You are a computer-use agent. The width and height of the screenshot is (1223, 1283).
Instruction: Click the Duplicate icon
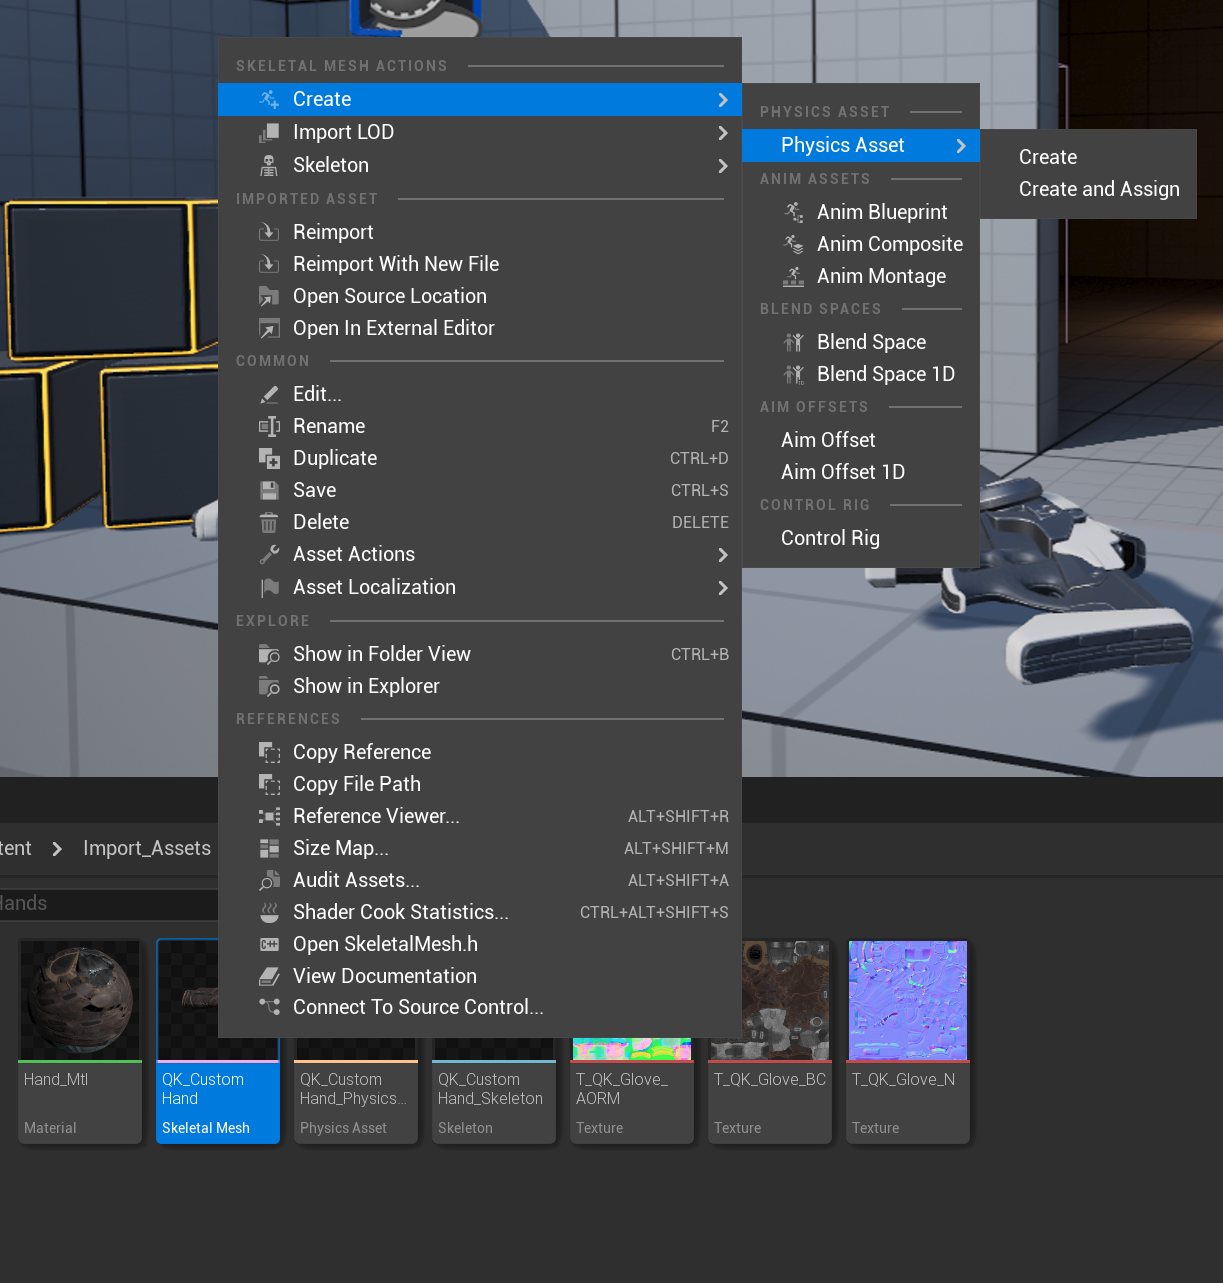(x=269, y=458)
